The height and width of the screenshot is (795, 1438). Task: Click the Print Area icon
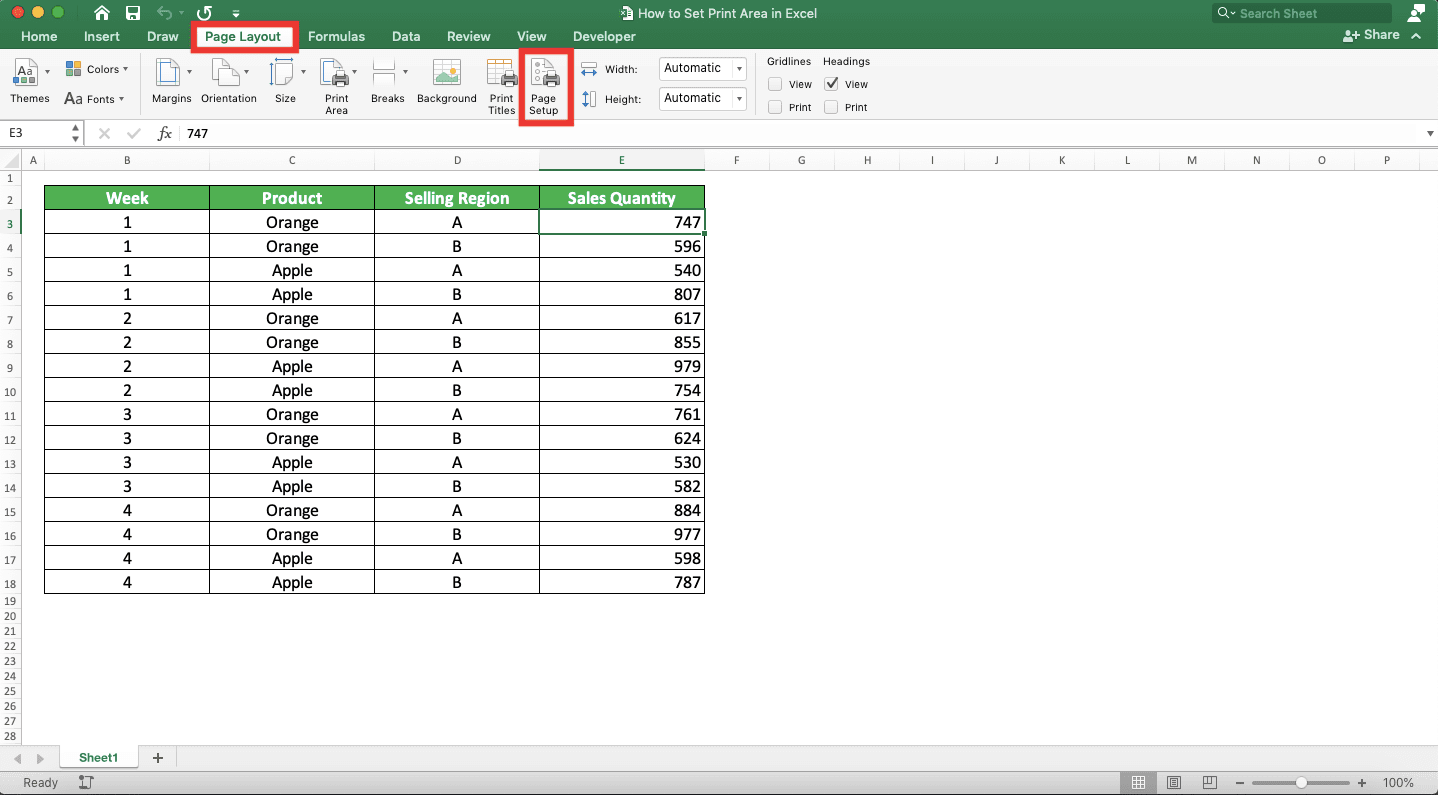[334, 72]
